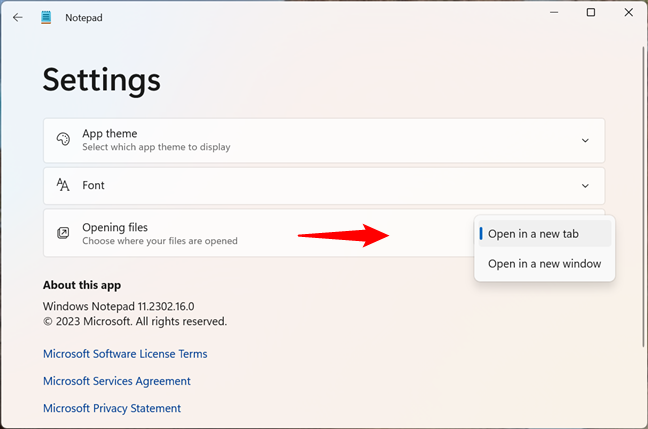Image resolution: width=648 pixels, height=429 pixels.
Task: Select Open in a new tab
Action: click(x=545, y=234)
